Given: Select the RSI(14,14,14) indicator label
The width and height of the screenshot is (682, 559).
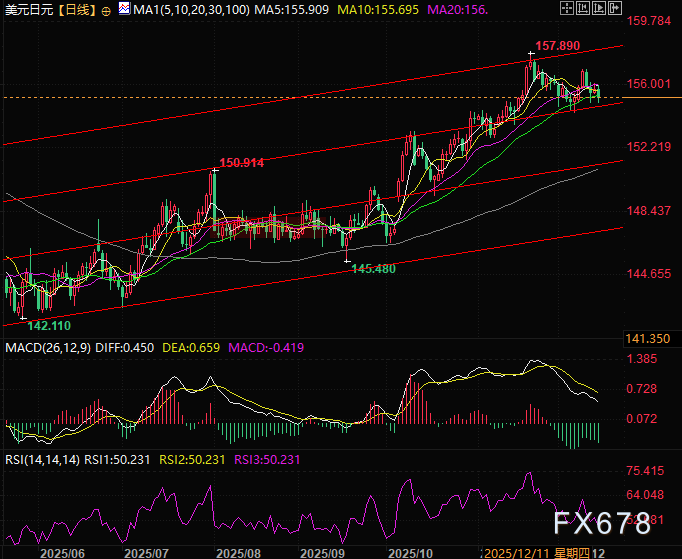Looking at the screenshot, I should [42, 459].
